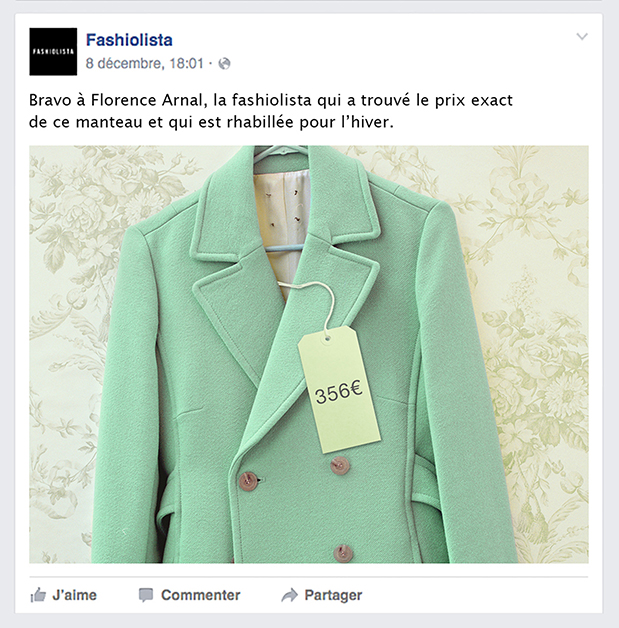Open the Fashiolista black logo avatar

[x=53, y=52]
